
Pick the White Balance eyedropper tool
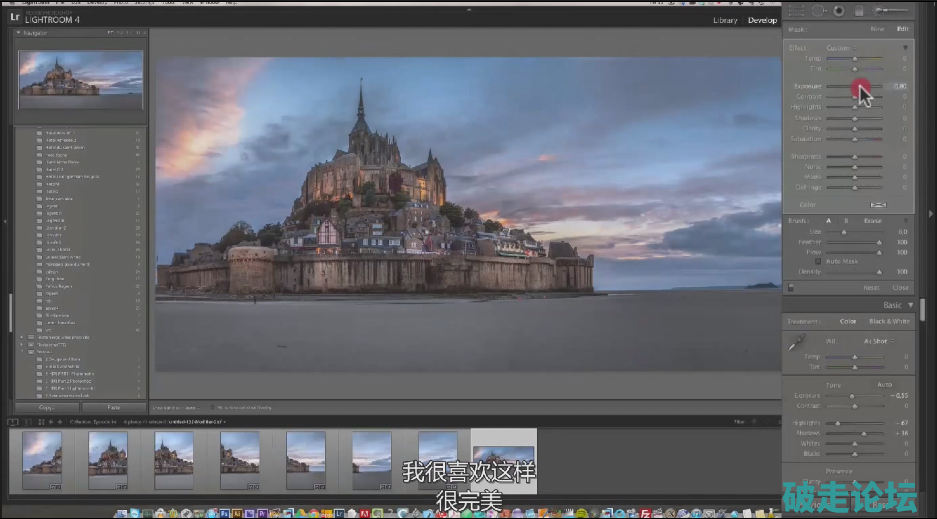797,344
